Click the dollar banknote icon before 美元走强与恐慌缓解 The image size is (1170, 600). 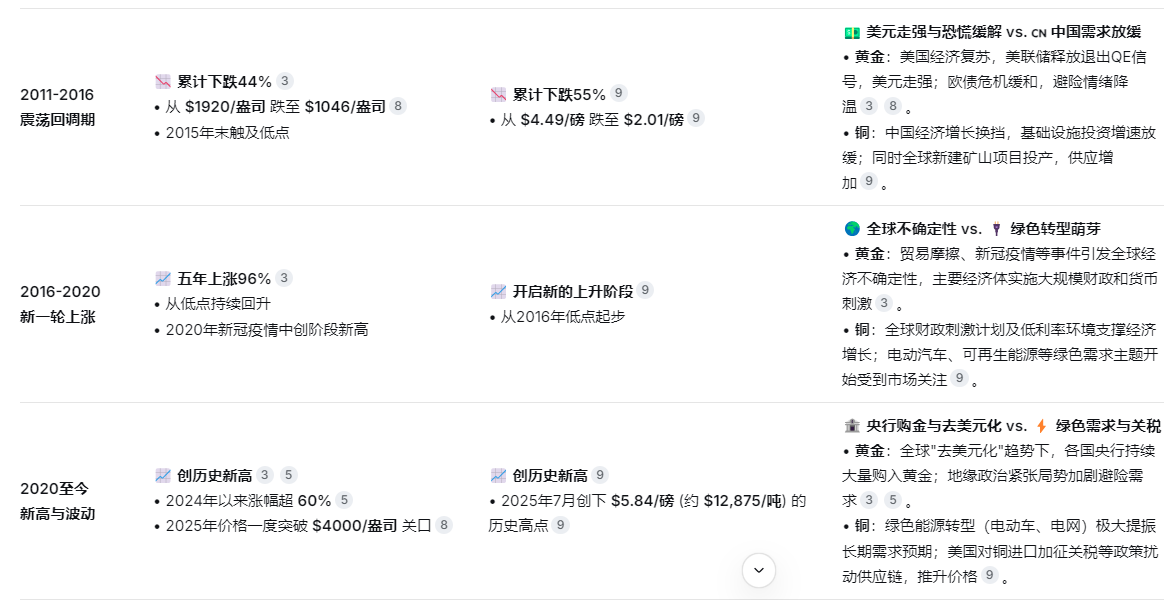click(x=852, y=32)
